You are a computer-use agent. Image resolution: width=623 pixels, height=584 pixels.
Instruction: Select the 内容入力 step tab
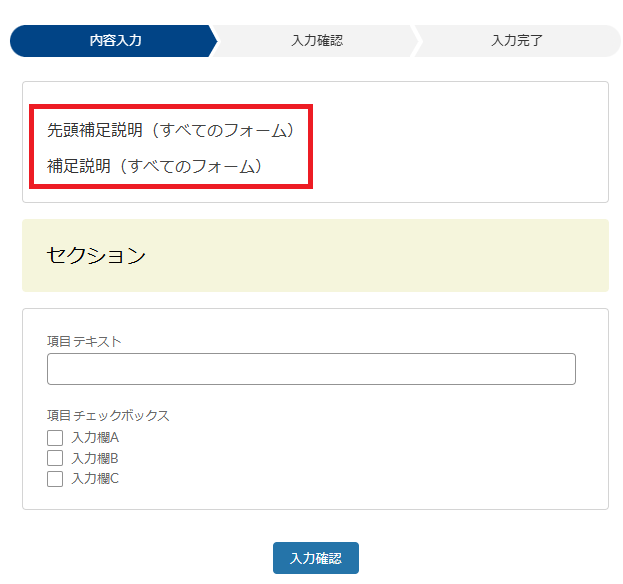click(x=113, y=41)
